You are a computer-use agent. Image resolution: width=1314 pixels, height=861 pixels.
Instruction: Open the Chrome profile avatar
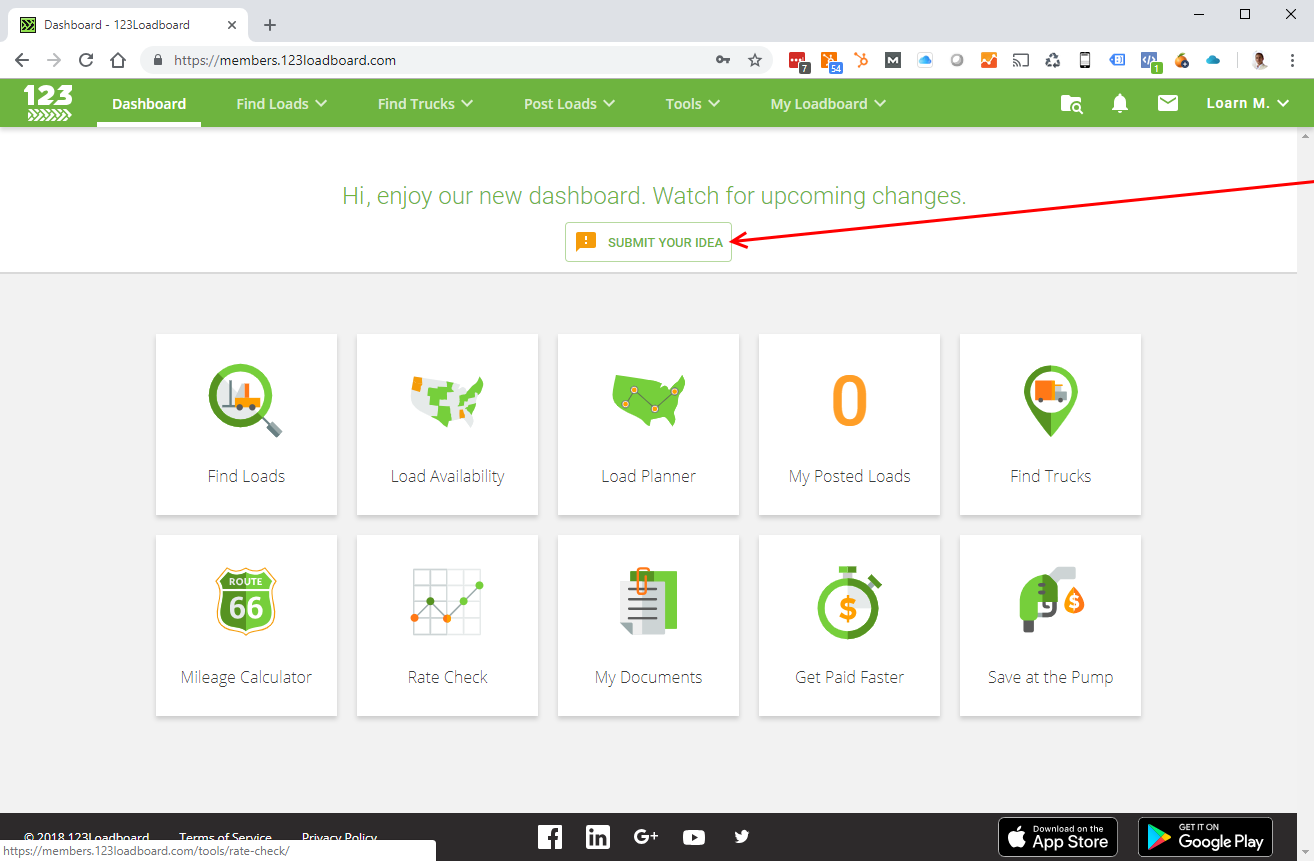point(1260,60)
